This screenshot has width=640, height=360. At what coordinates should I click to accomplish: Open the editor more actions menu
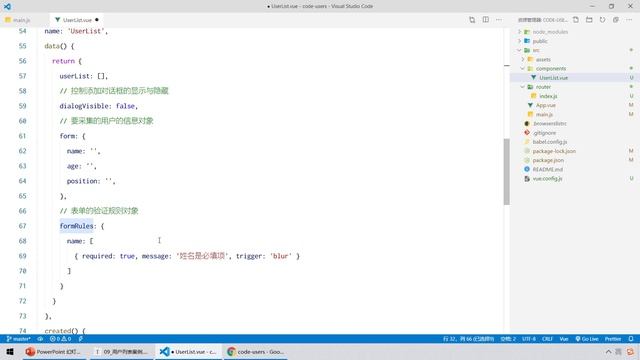[x=499, y=20]
